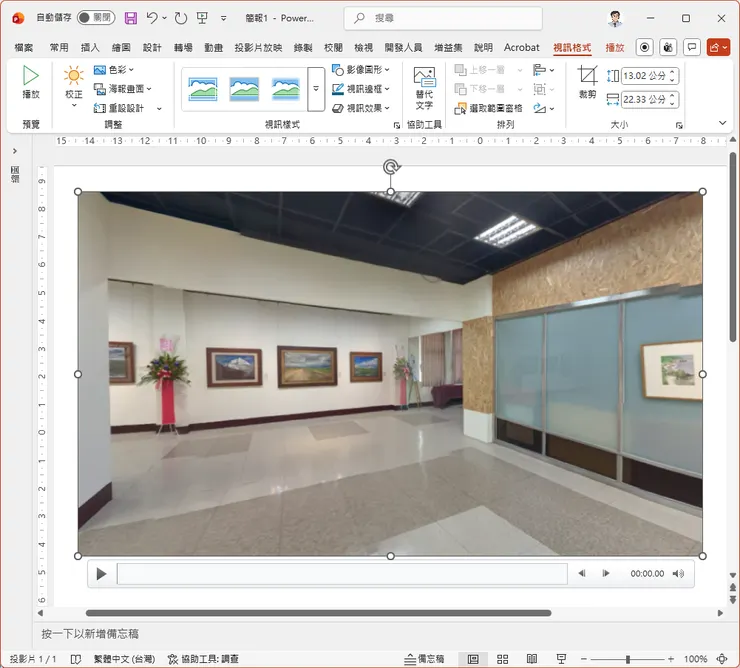Open the 插入 ribbon tab

[x=90, y=47]
